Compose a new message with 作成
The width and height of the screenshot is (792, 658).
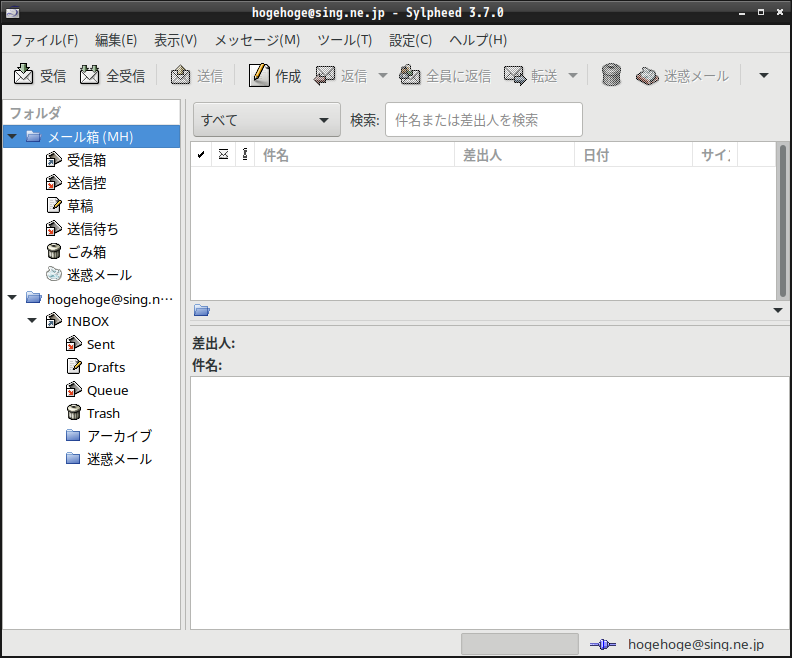(x=275, y=75)
